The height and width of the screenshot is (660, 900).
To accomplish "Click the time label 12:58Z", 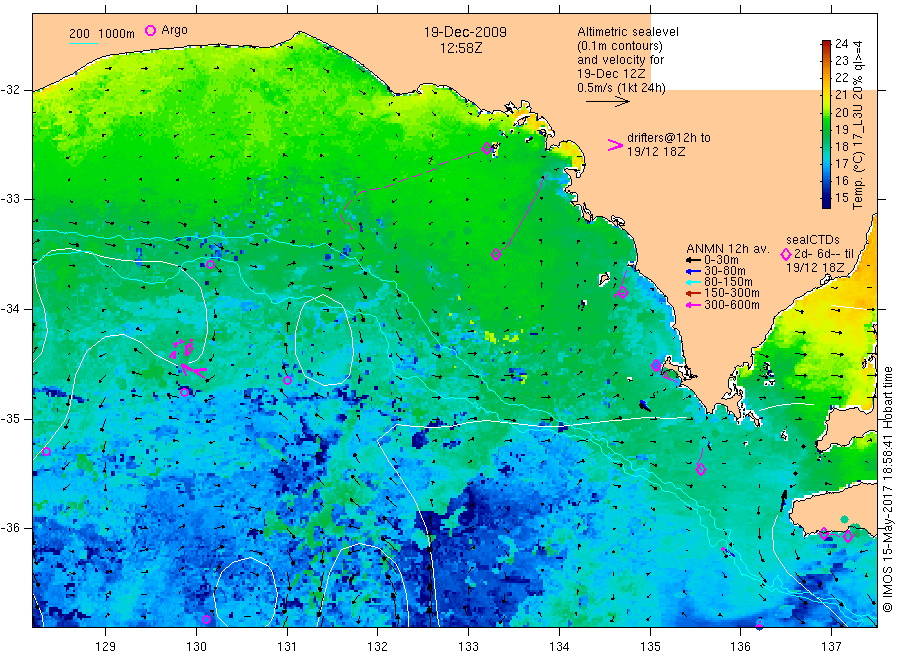I will (461, 48).
